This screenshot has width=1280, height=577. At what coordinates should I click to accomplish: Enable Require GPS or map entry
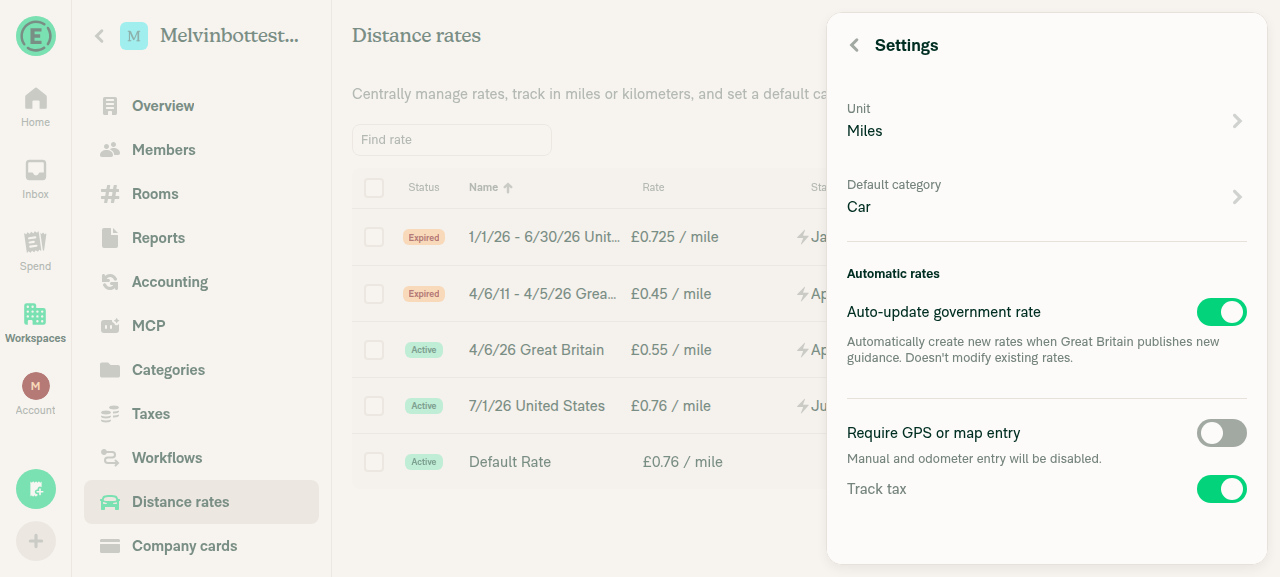pos(1222,433)
